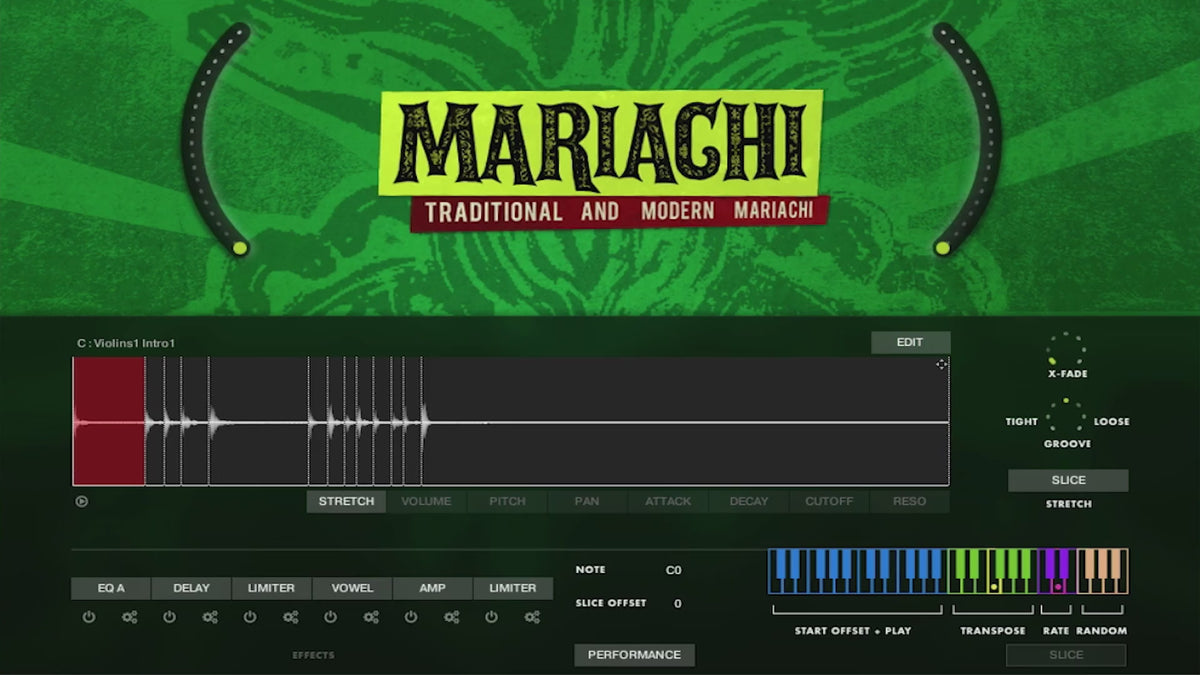Click the PERFORMANCE button

pyautogui.click(x=634, y=655)
